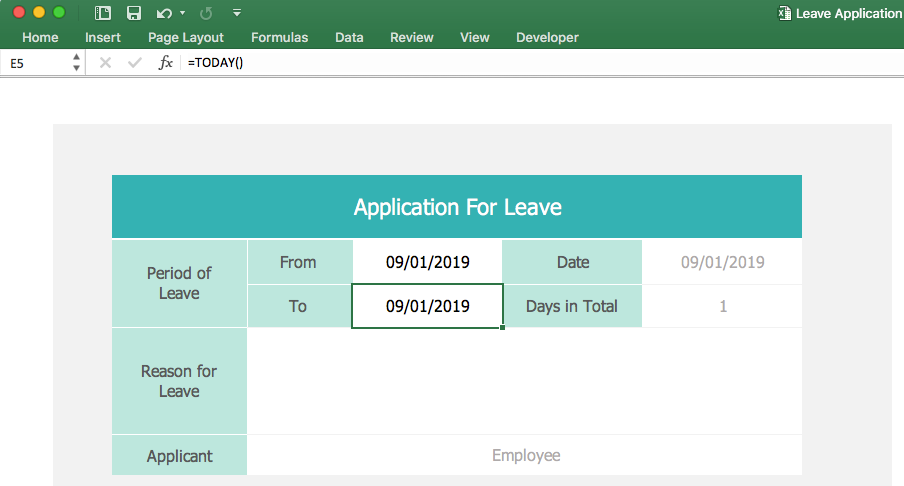
Task: Click the Name Box stepper arrows
Action: coord(77,63)
